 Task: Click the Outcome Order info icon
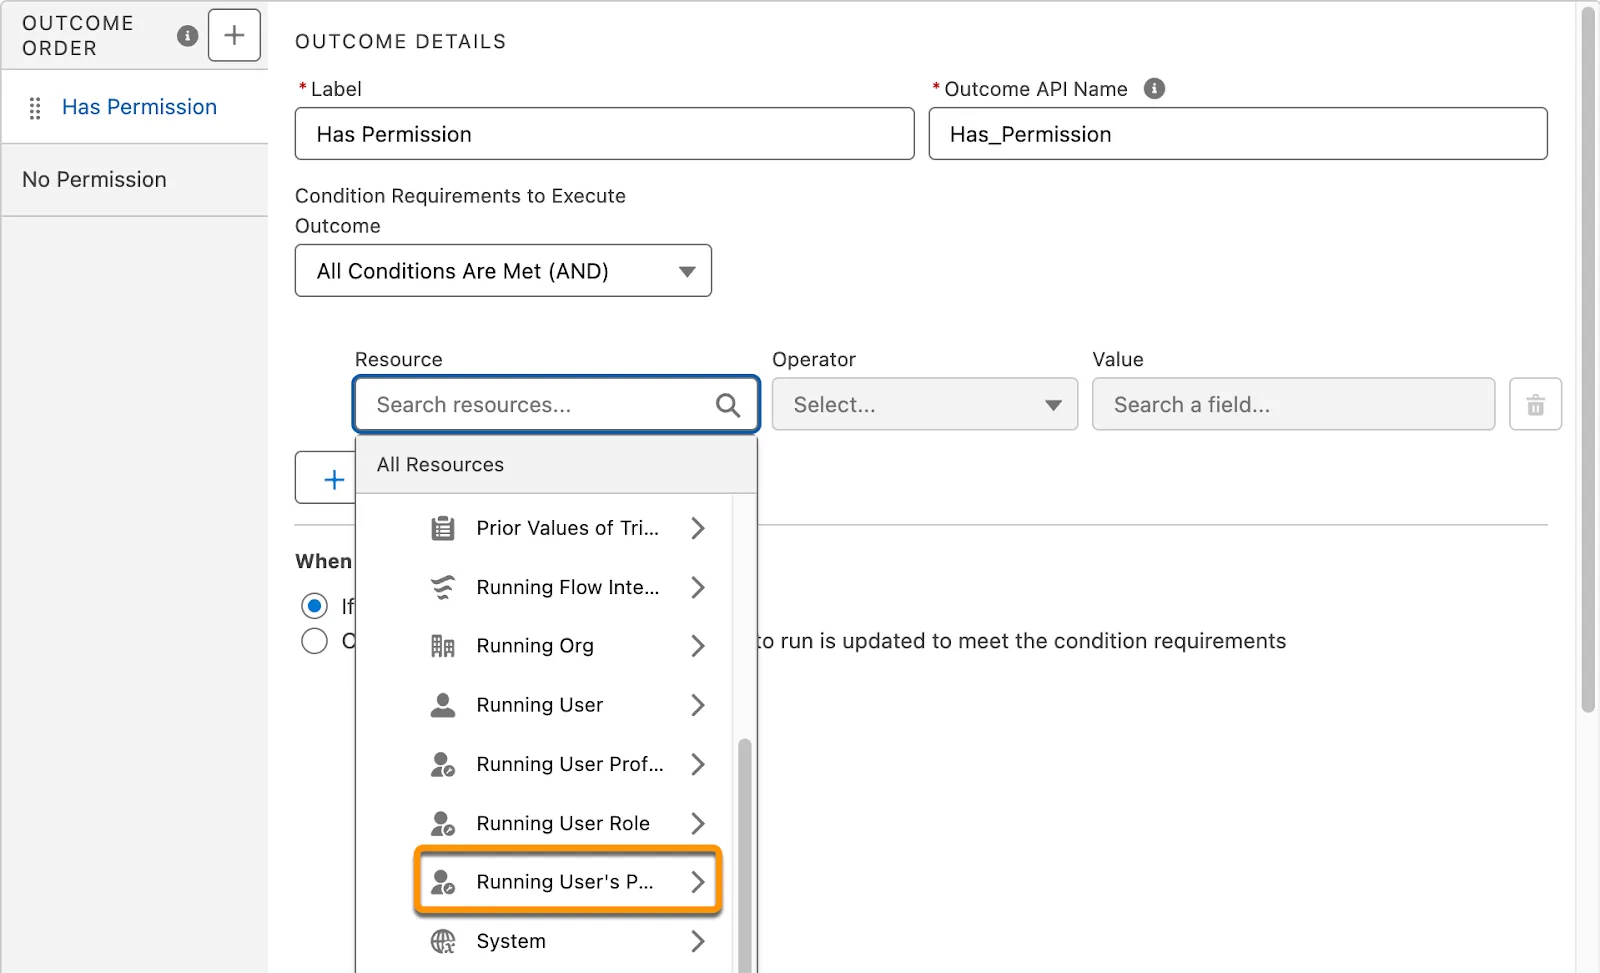coord(187,36)
